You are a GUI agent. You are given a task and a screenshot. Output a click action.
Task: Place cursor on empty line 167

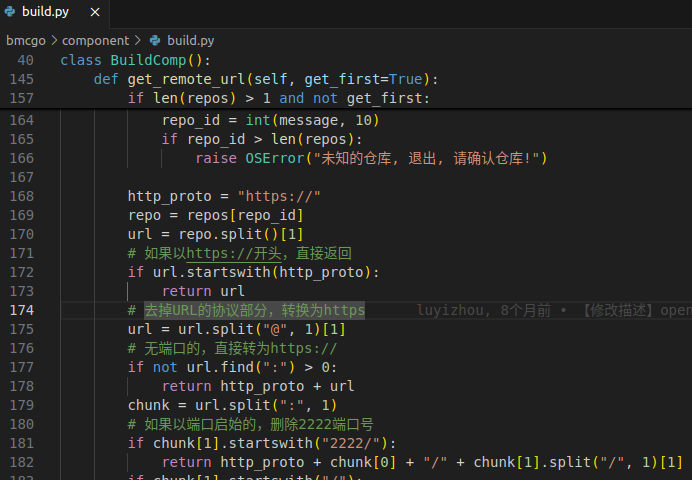click(300, 177)
